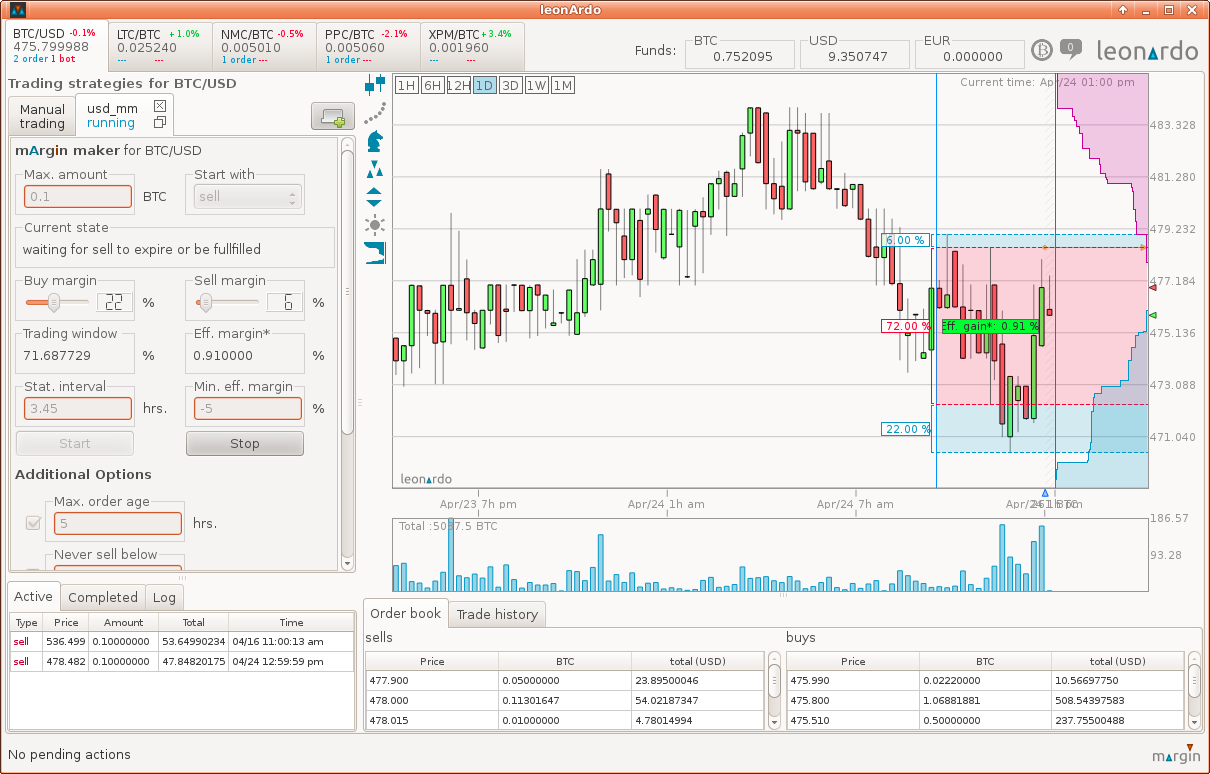Click the BTC funds value 0.752095
The image size is (1210, 774).
coord(742,56)
